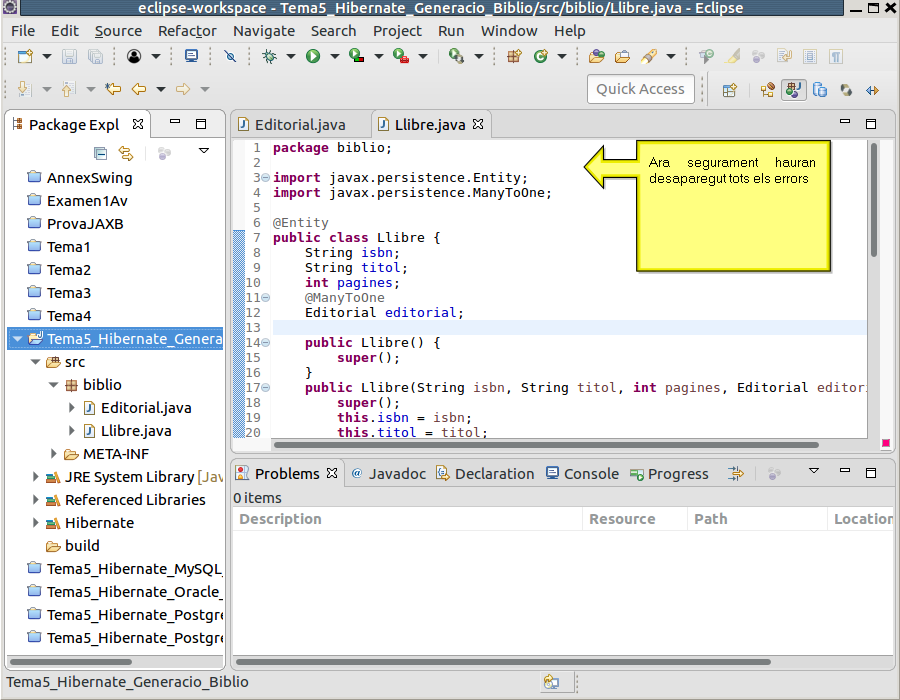The height and width of the screenshot is (700, 900).
Task: Open the New wizard dropdown arrow
Action: point(47,56)
